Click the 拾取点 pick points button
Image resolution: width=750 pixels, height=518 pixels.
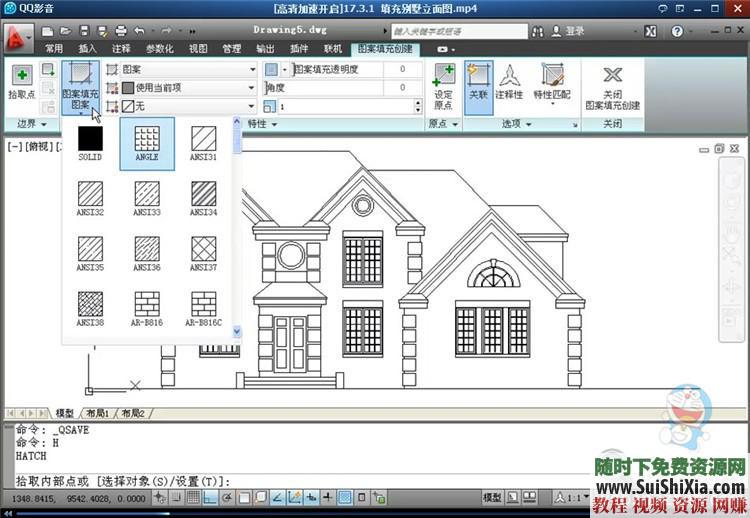point(22,82)
